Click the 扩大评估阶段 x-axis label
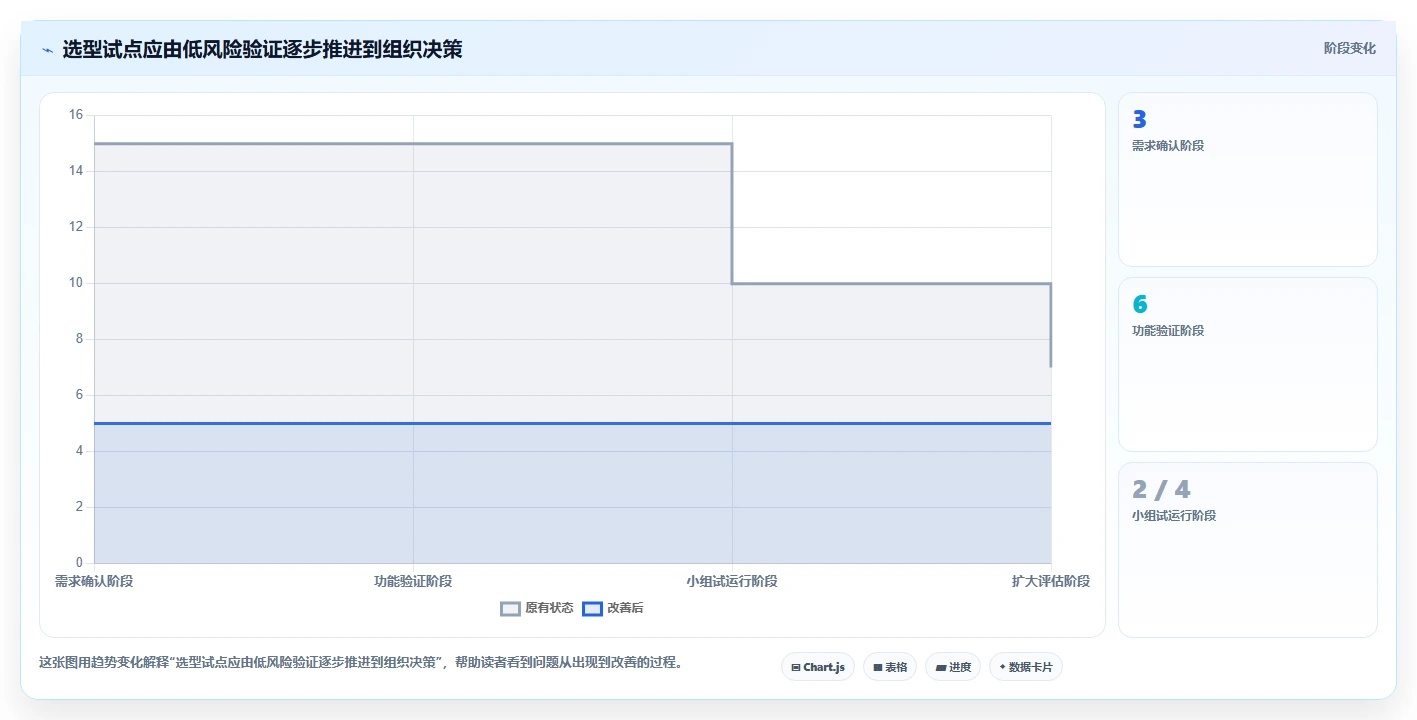1417x720 pixels. pyautogui.click(x=1051, y=581)
